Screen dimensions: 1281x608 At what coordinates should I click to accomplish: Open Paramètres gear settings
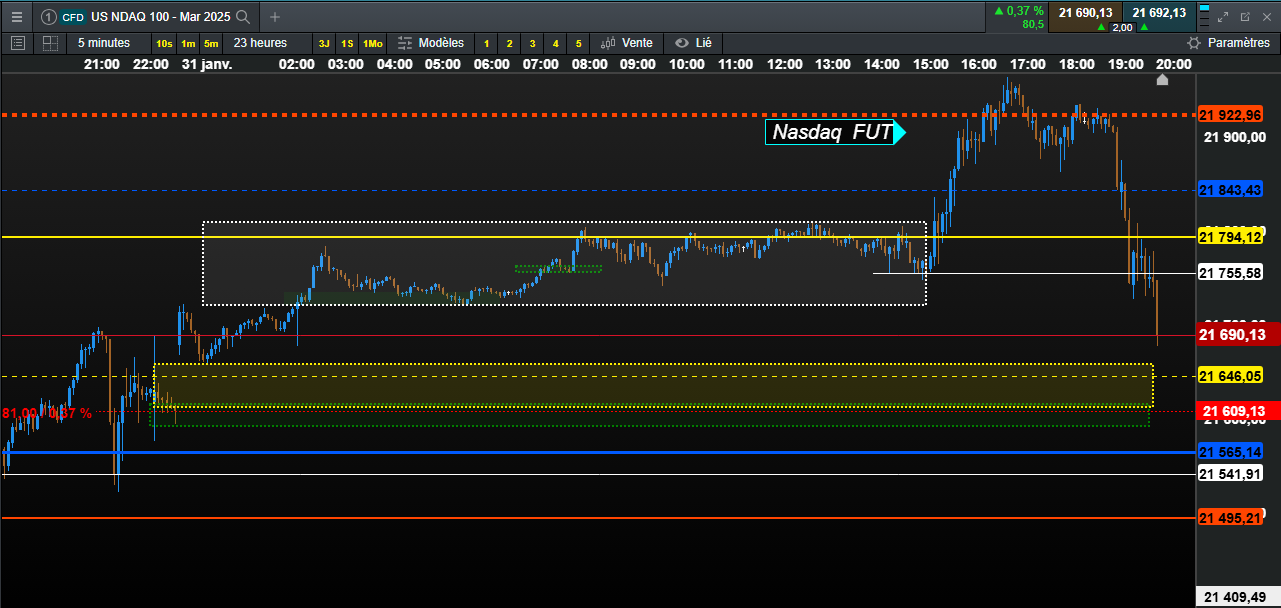tap(1193, 43)
